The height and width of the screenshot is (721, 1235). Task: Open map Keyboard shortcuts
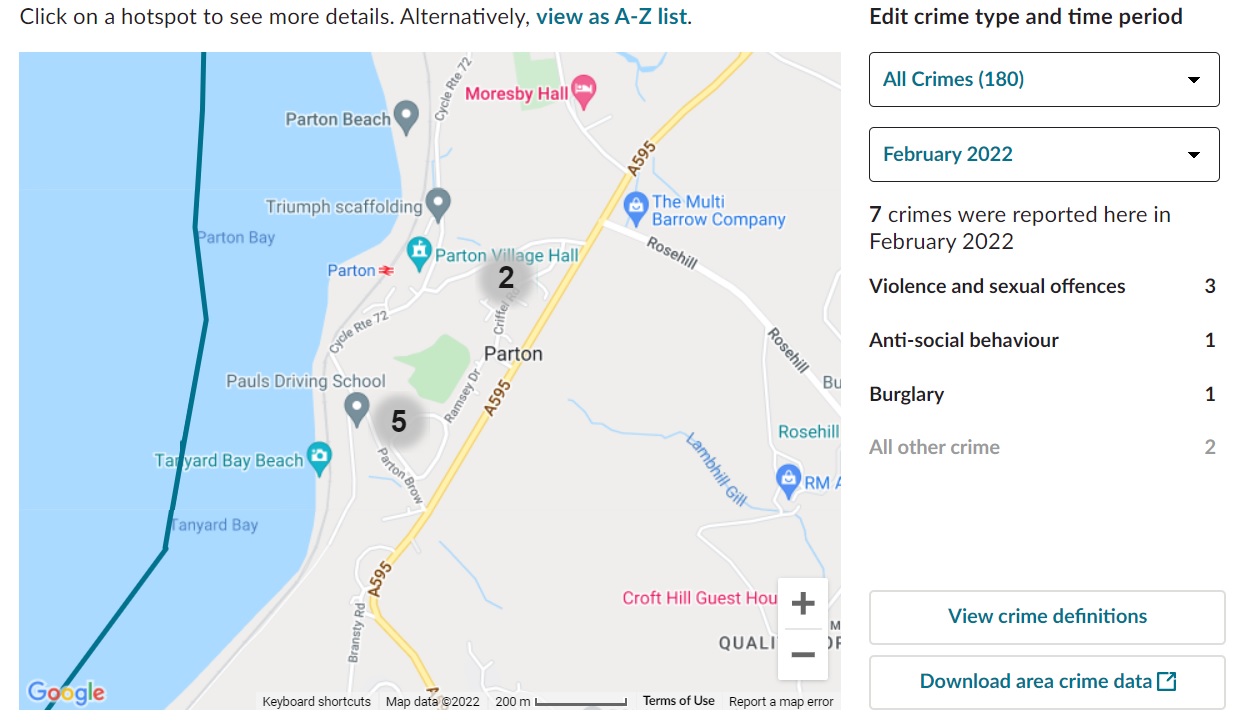click(316, 701)
